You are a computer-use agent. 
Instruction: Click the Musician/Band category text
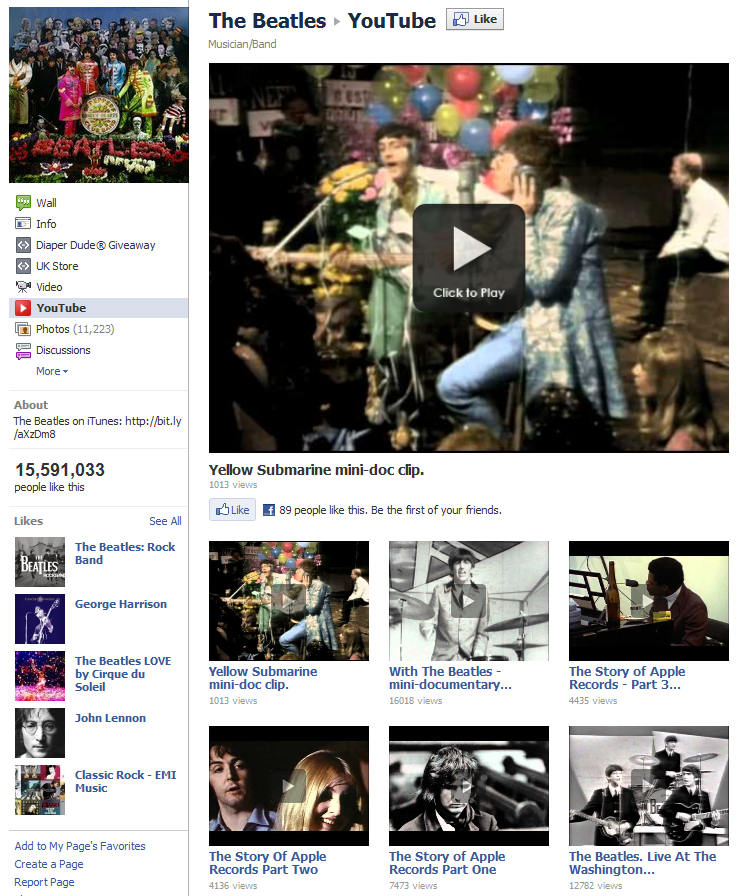click(242, 44)
